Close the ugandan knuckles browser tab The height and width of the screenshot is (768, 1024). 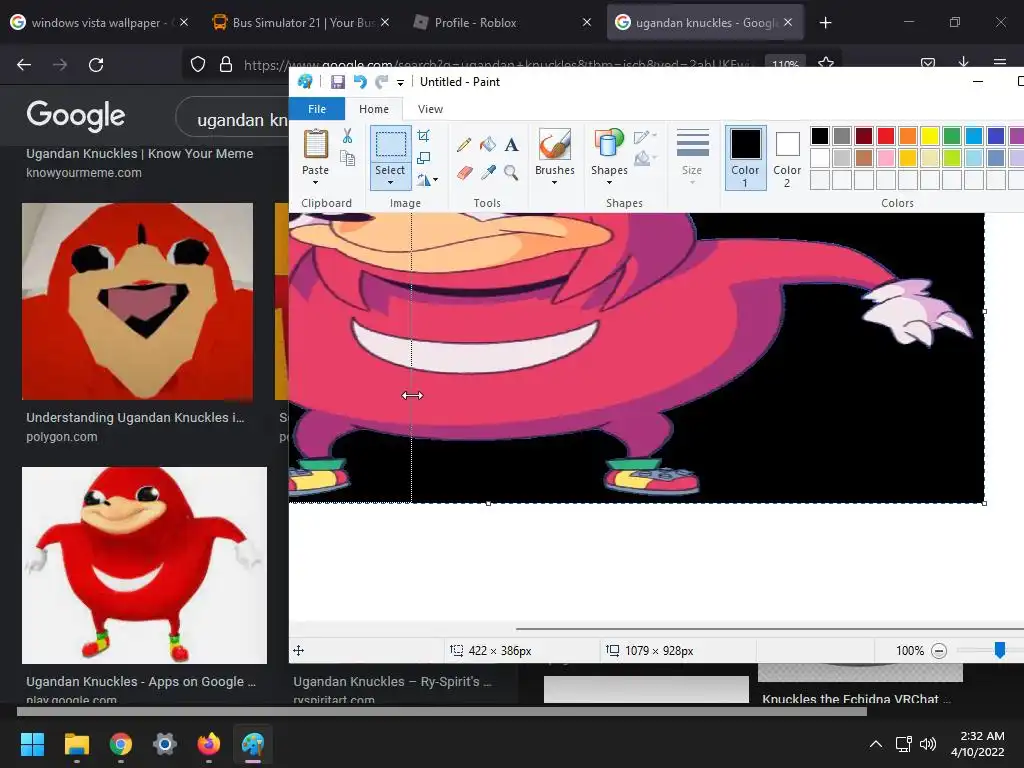788,22
